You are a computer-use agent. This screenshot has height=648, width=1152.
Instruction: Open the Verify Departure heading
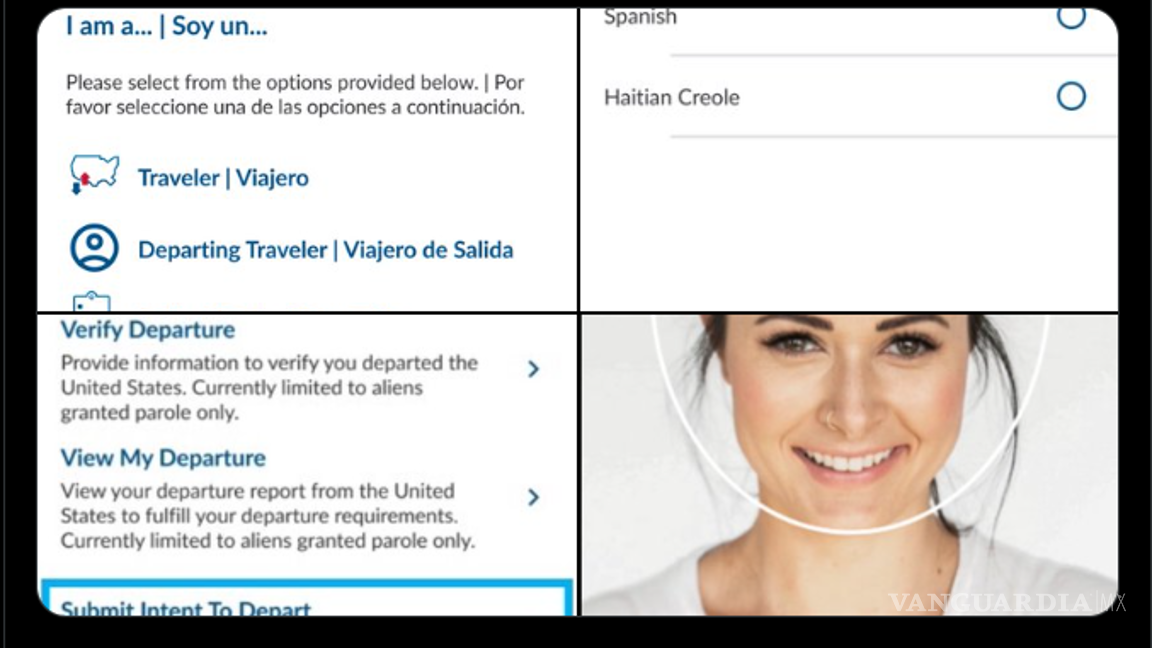click(148, 329)
